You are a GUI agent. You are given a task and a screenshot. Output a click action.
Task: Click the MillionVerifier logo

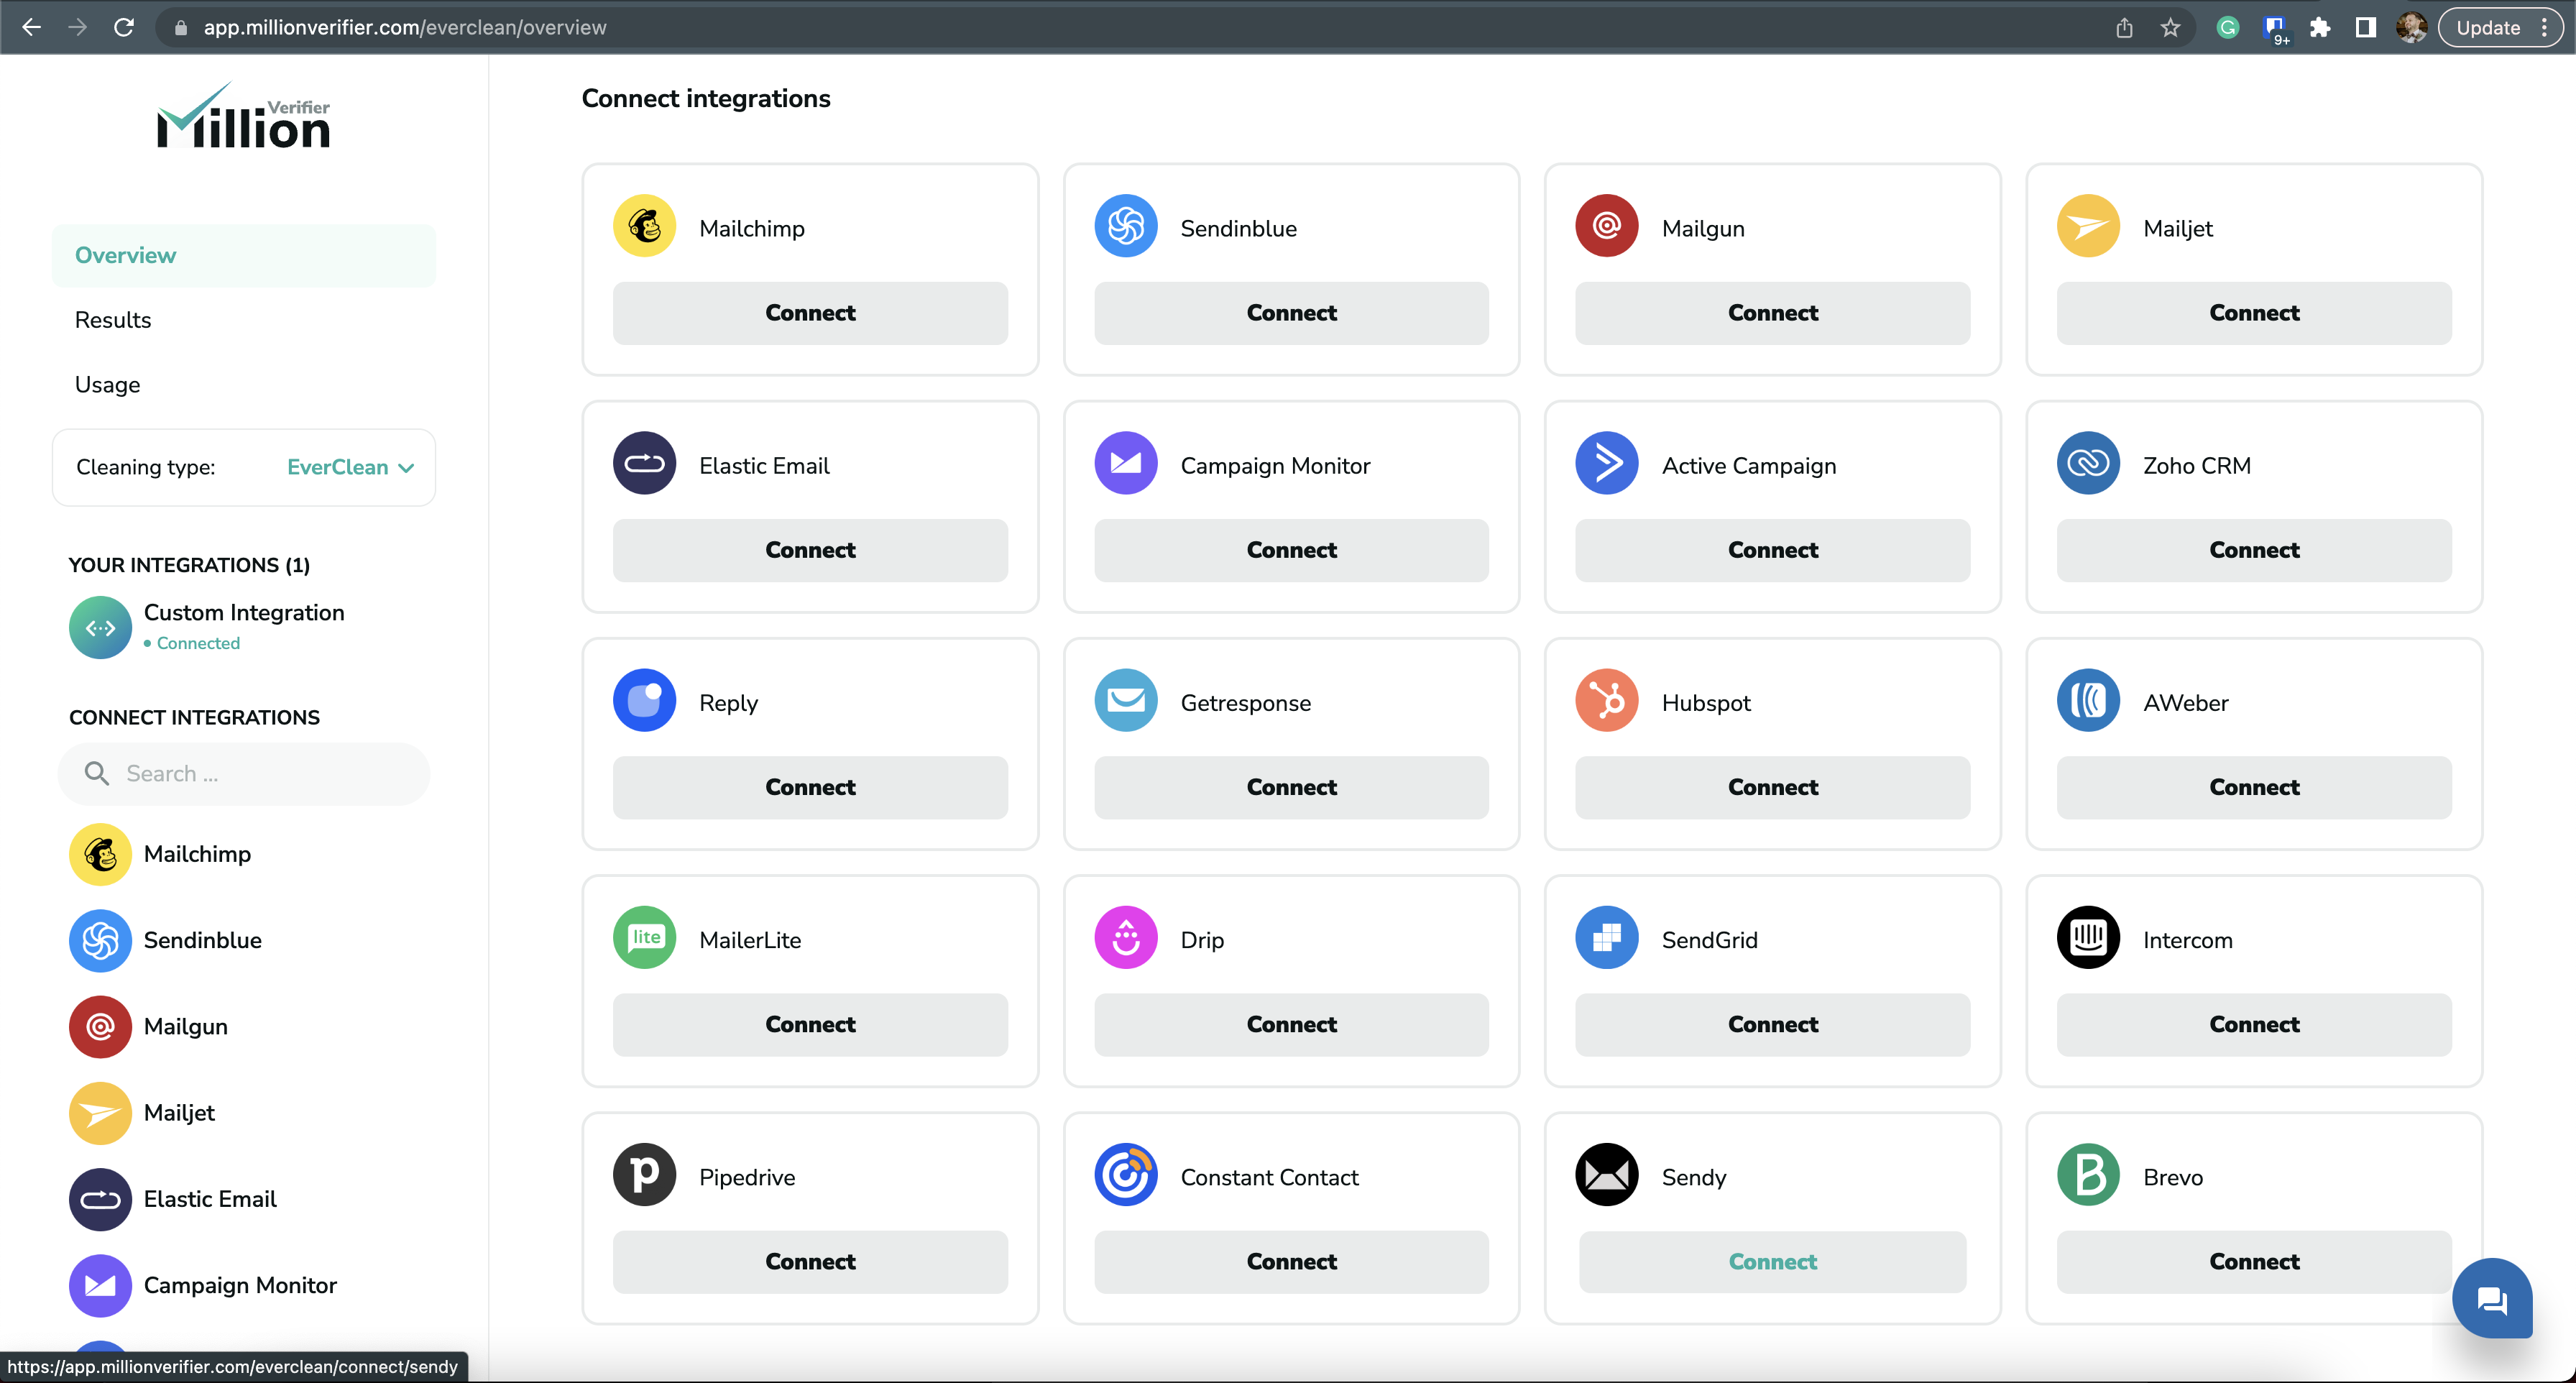pos(243,117)
